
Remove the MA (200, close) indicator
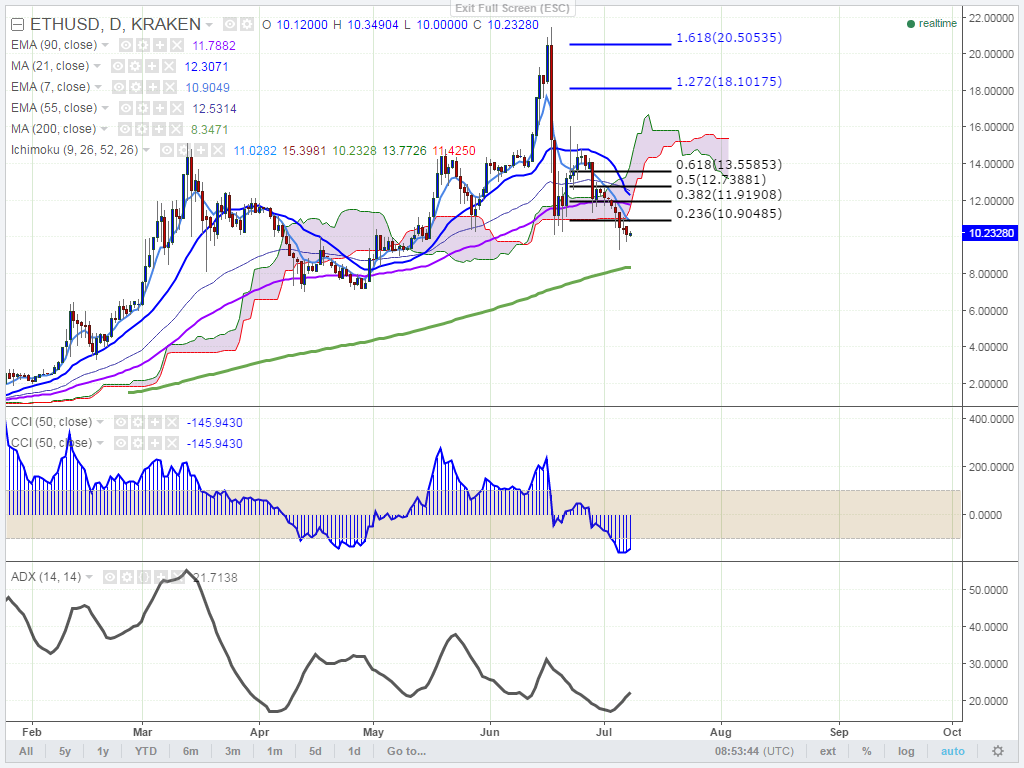tap(176, 129)
